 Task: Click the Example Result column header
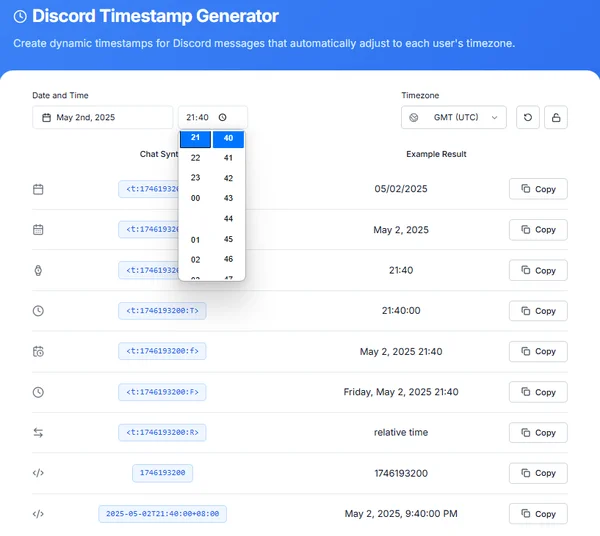click(436, 154)
